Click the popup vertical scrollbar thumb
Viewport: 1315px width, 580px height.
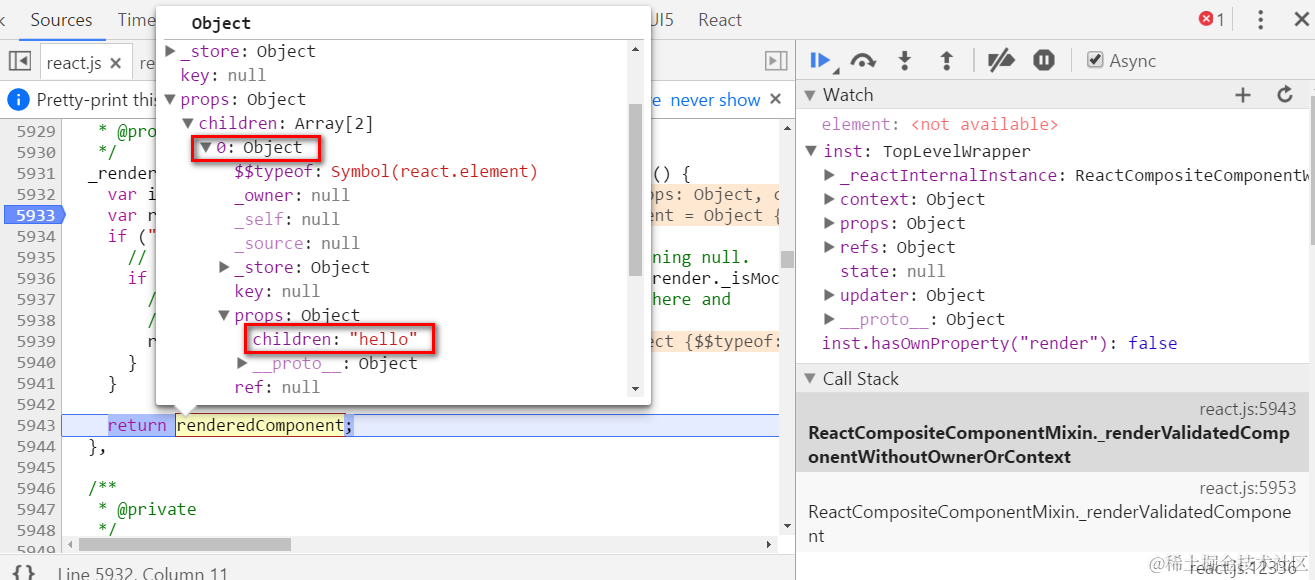pos(635,188)
